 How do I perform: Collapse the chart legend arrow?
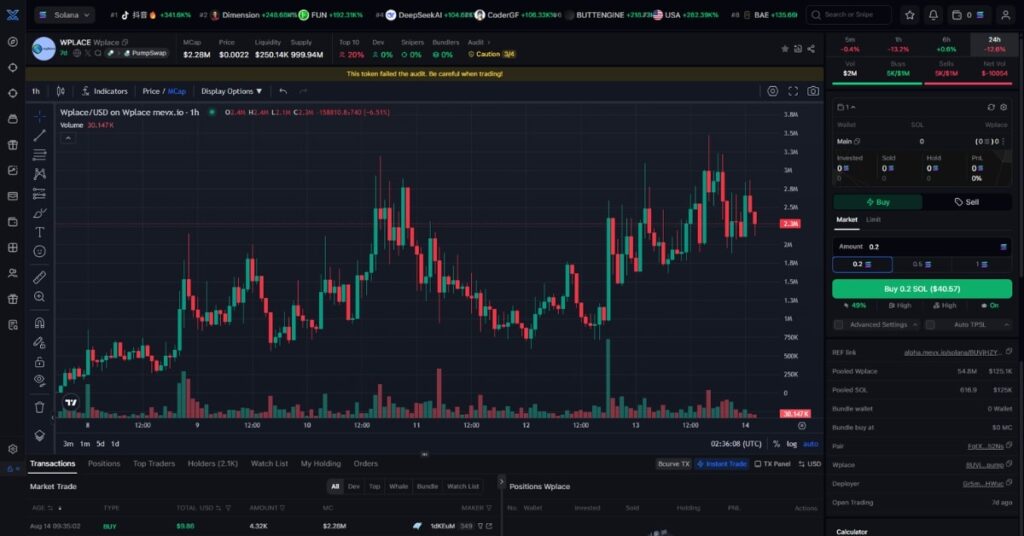(68, 138)
